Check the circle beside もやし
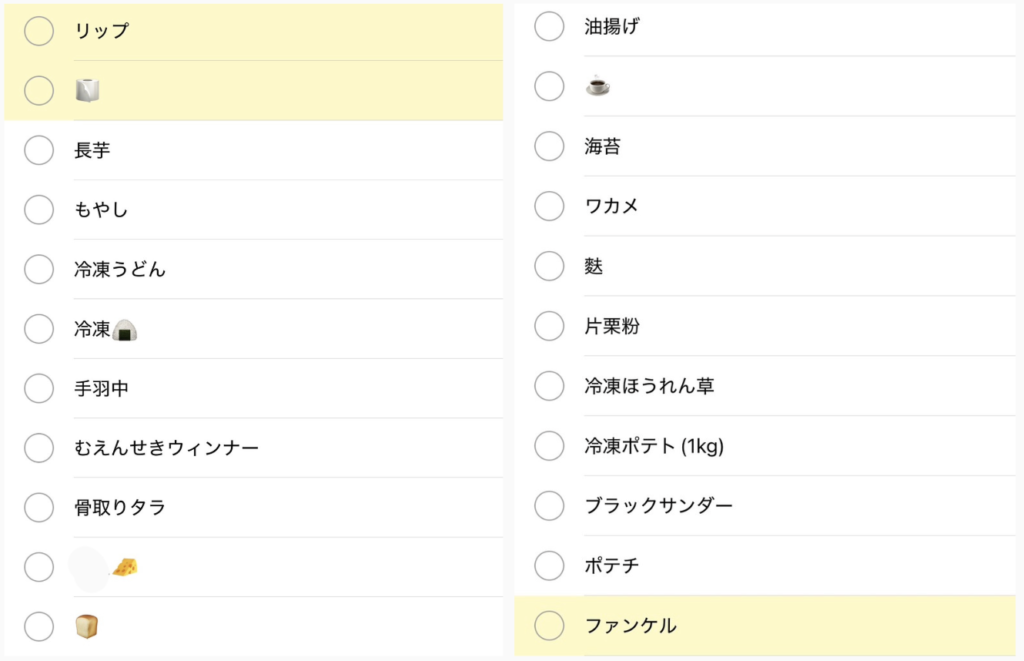The height and width of the screenshot is (661, 1024). pyautogui.click(x=39, y=210)
